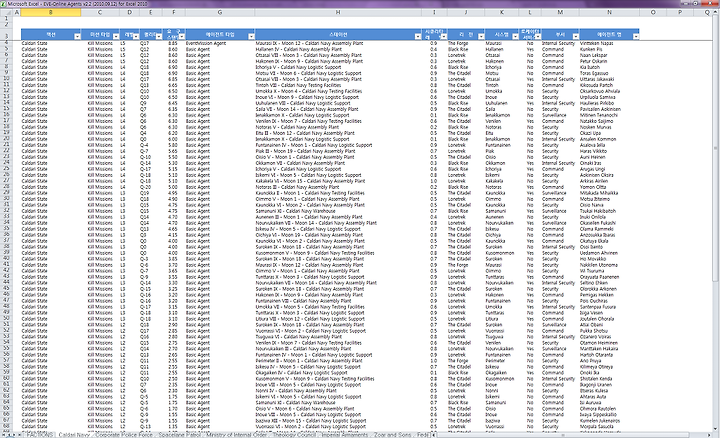
Task: Switch to the Imperial Armaments sheet tab
Action: (345, 434)
